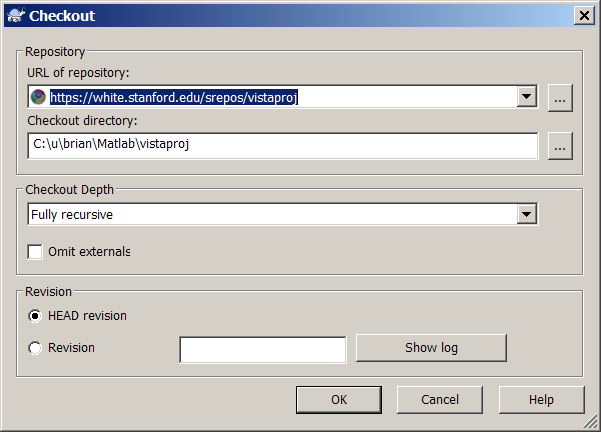
Task: Click inside the repository URL text field
Action: click(280, 97)
